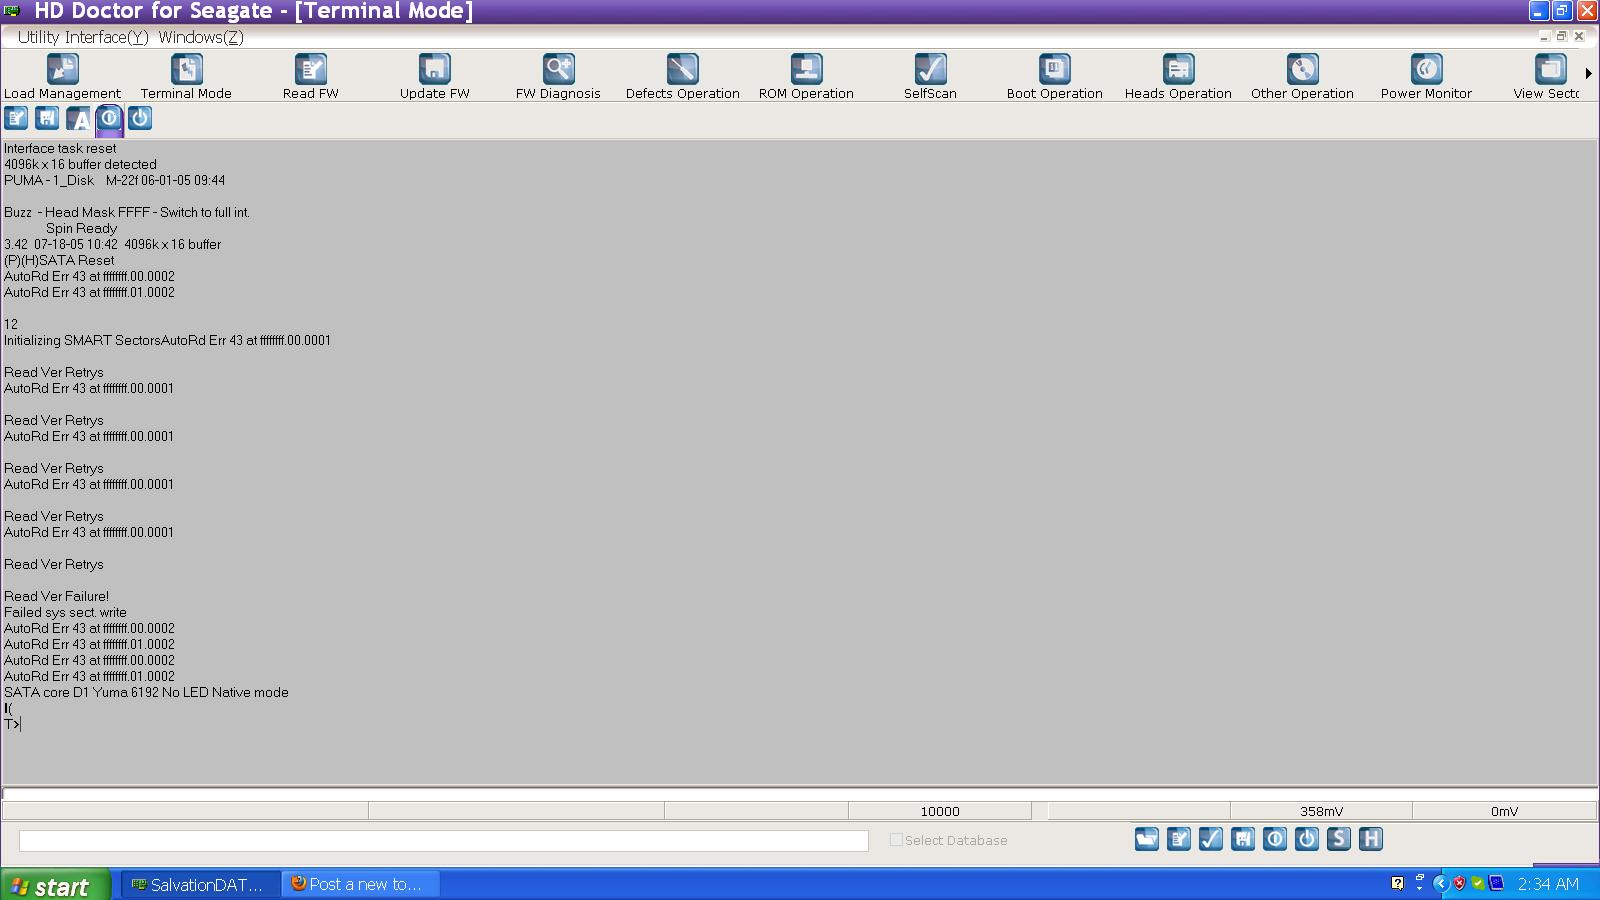This screenshot has height=900, width=1600.
Task: Click the power icon in bottom toolbar
Action: 1307,839
